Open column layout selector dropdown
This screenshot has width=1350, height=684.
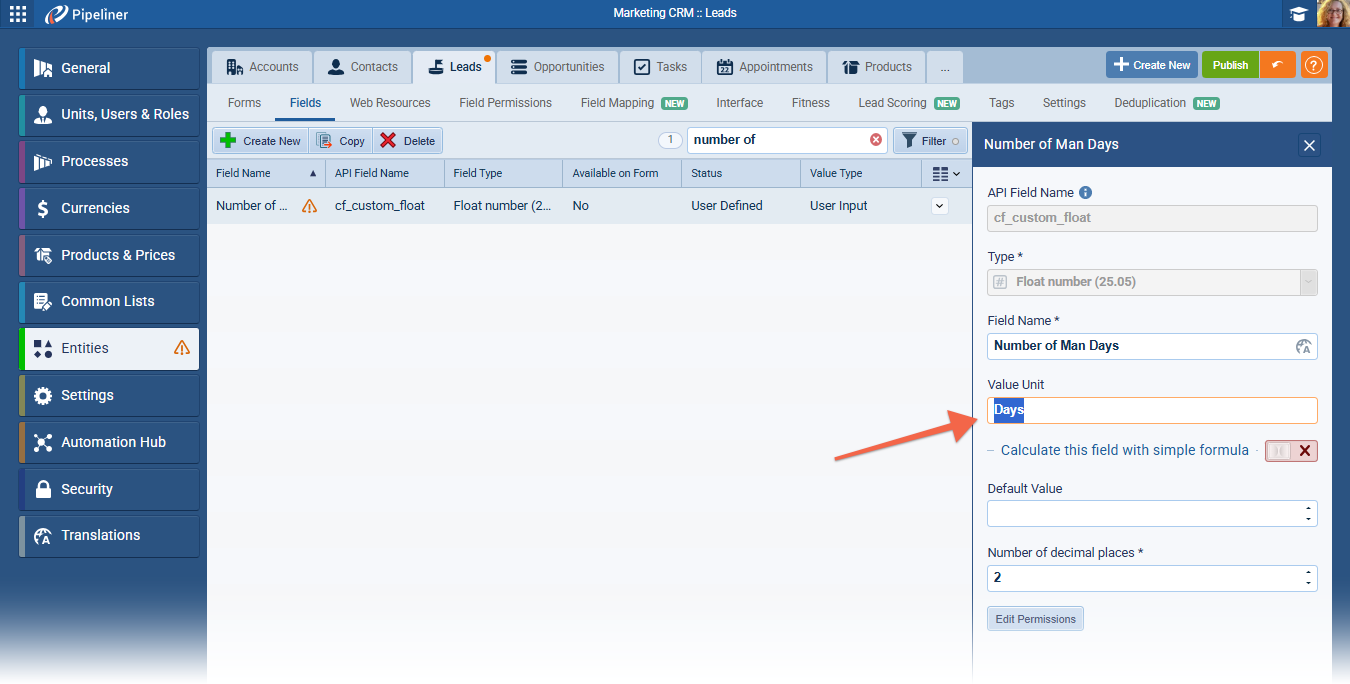click(x=945, y=174)
